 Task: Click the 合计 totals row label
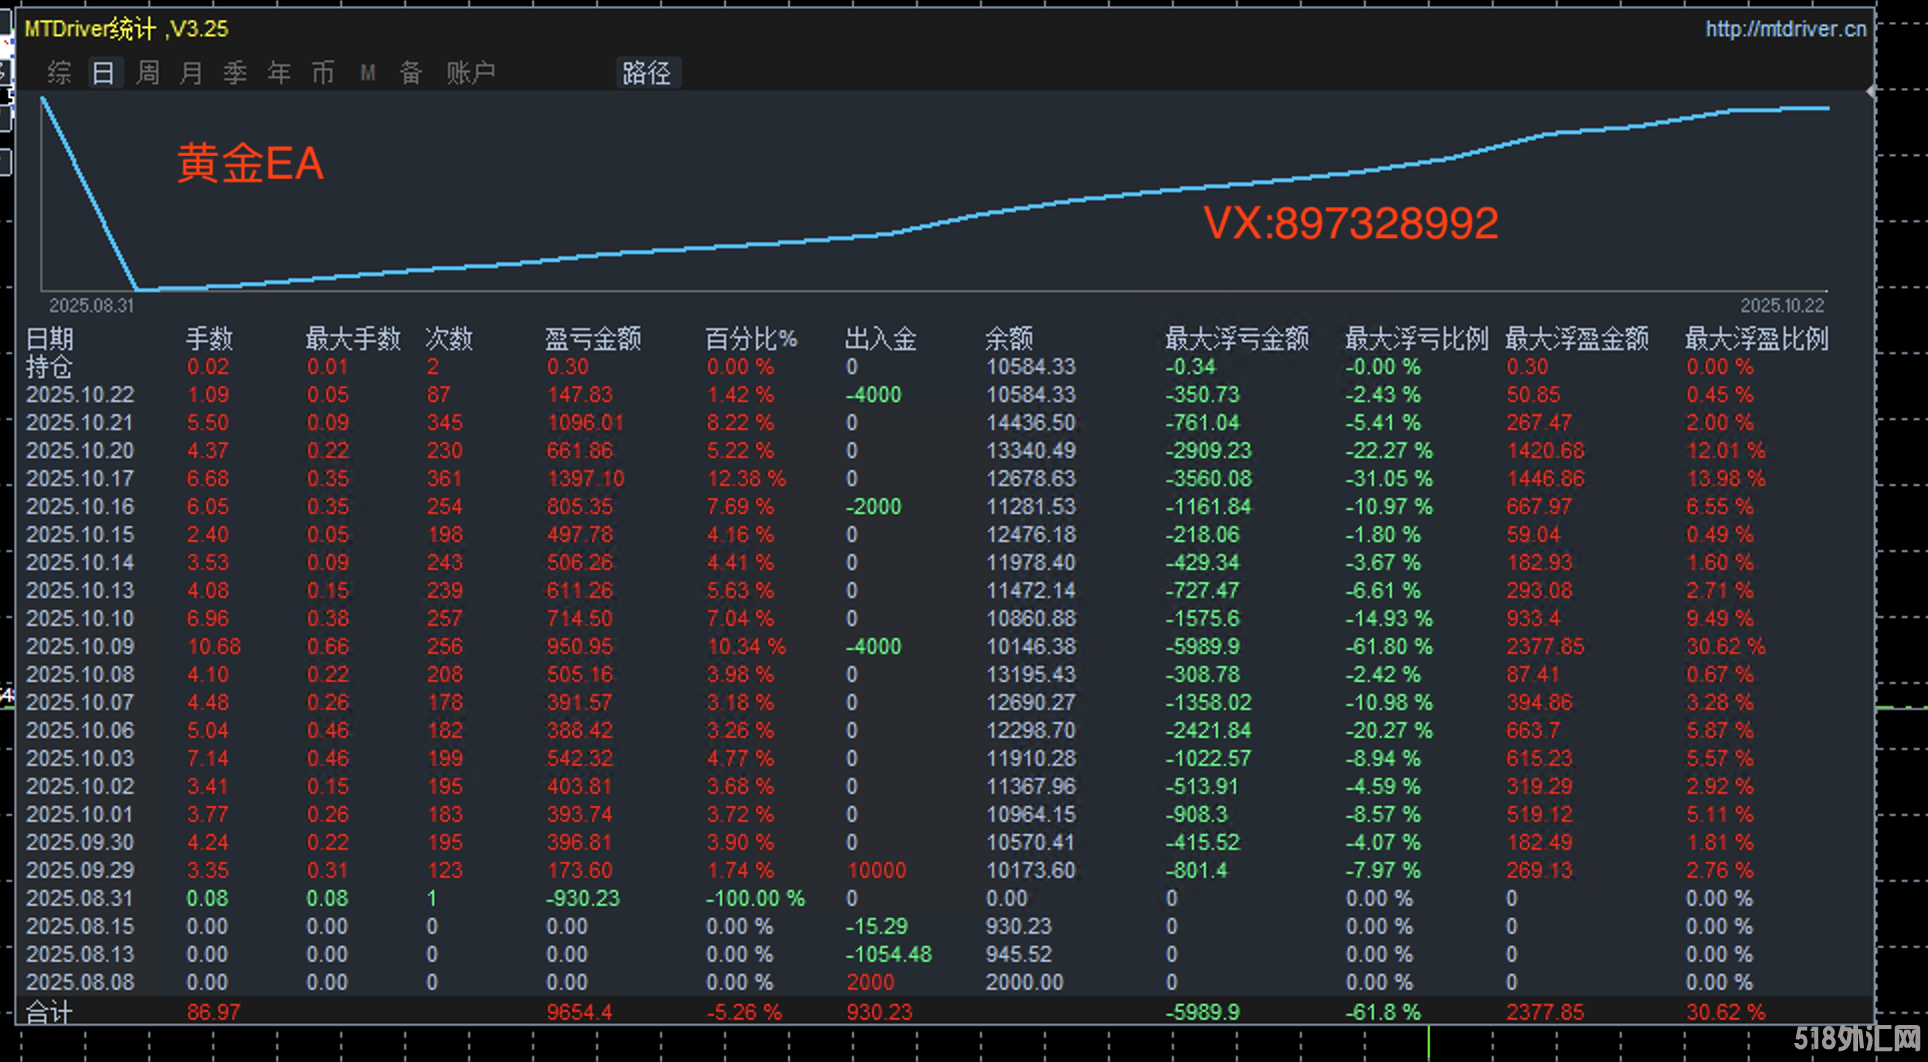click(x=49, y=1012)
